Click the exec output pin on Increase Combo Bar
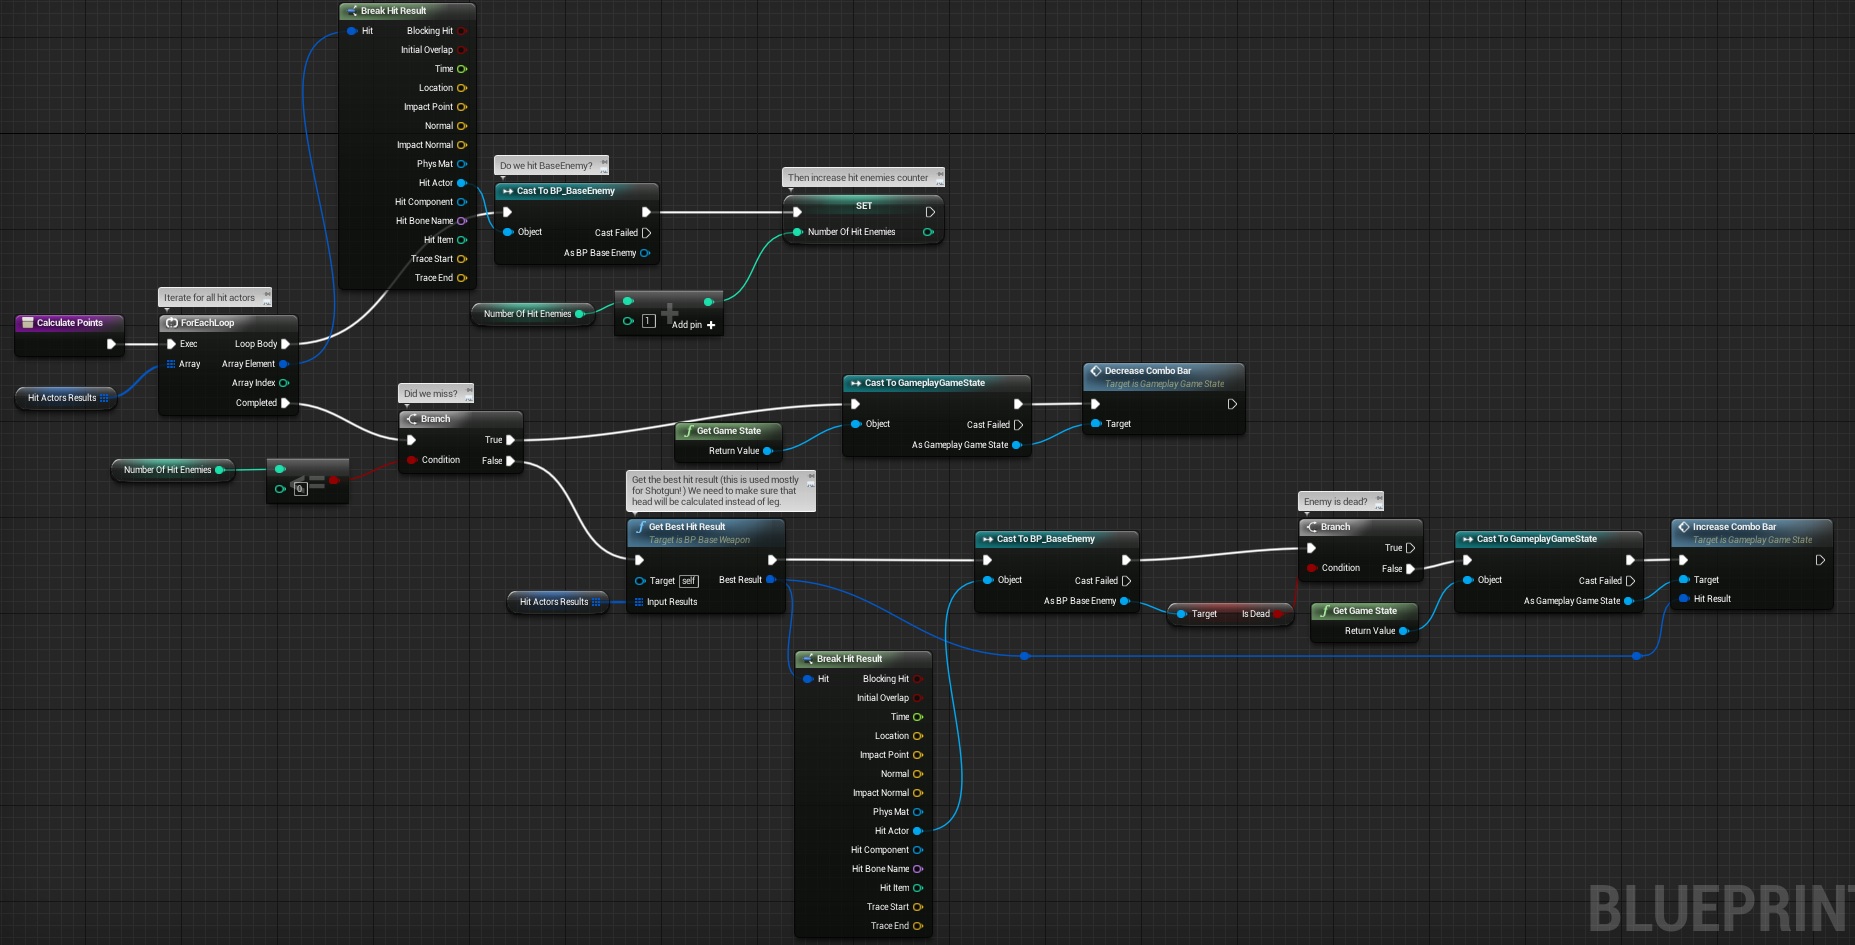The height and width of the screenshot is (945, 1855). point(1820,560)
